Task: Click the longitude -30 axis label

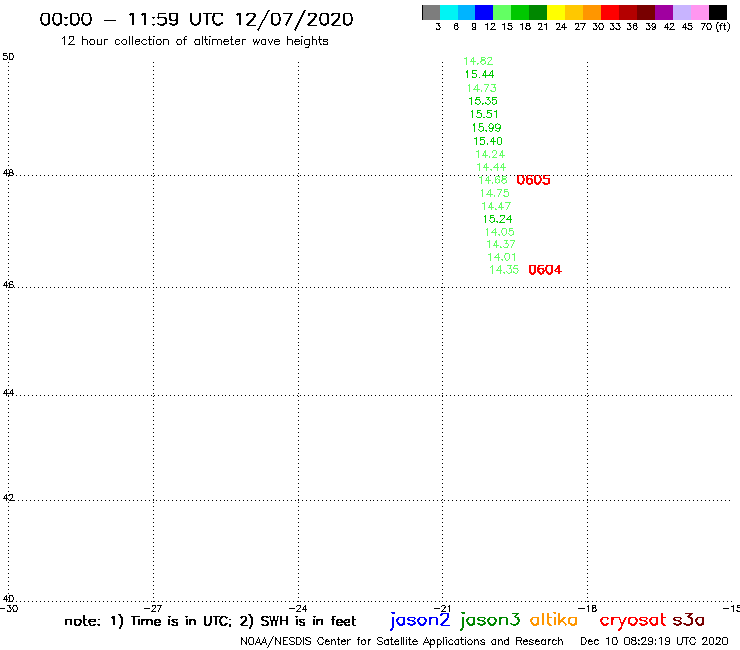Action: (x=9, y=608)
